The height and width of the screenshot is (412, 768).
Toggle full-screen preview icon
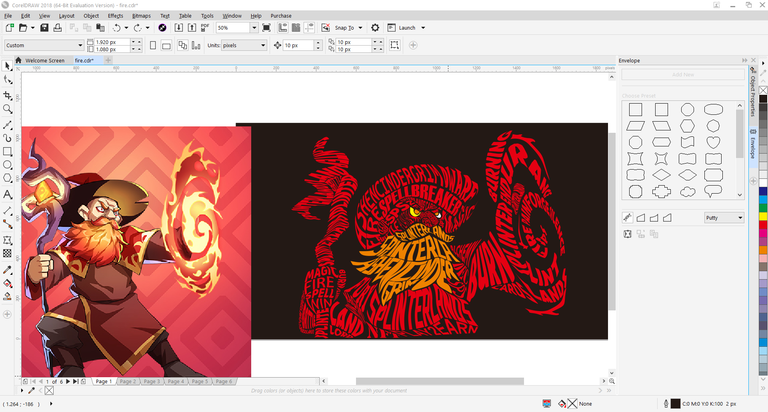pyautogui.click(x=266, y=28)
